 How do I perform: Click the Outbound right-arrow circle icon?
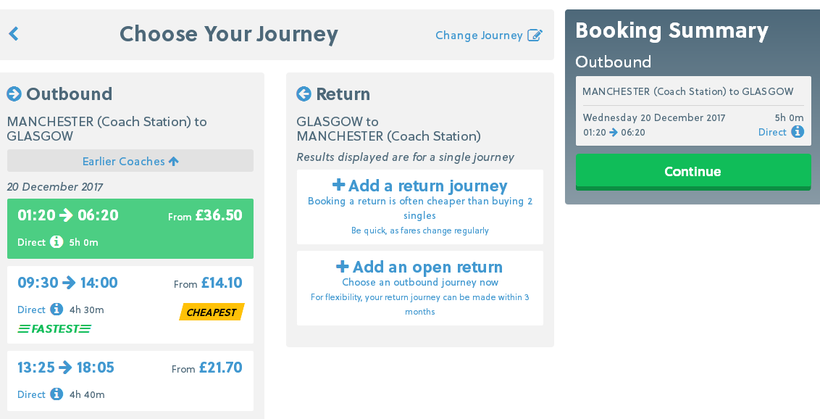tap(14, 94)
